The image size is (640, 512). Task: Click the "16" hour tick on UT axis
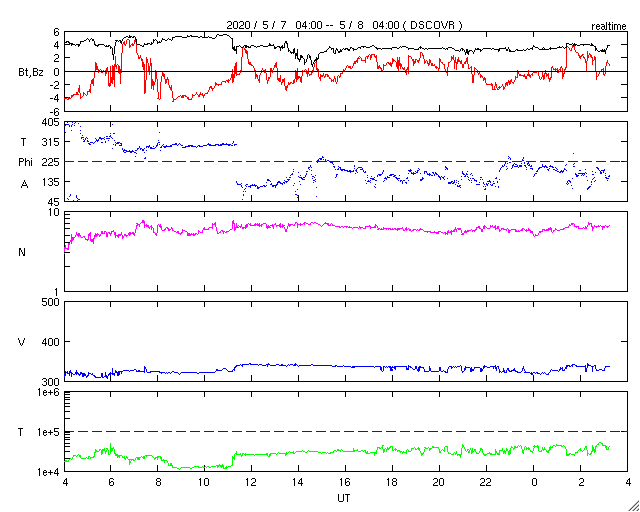(345, 483)
